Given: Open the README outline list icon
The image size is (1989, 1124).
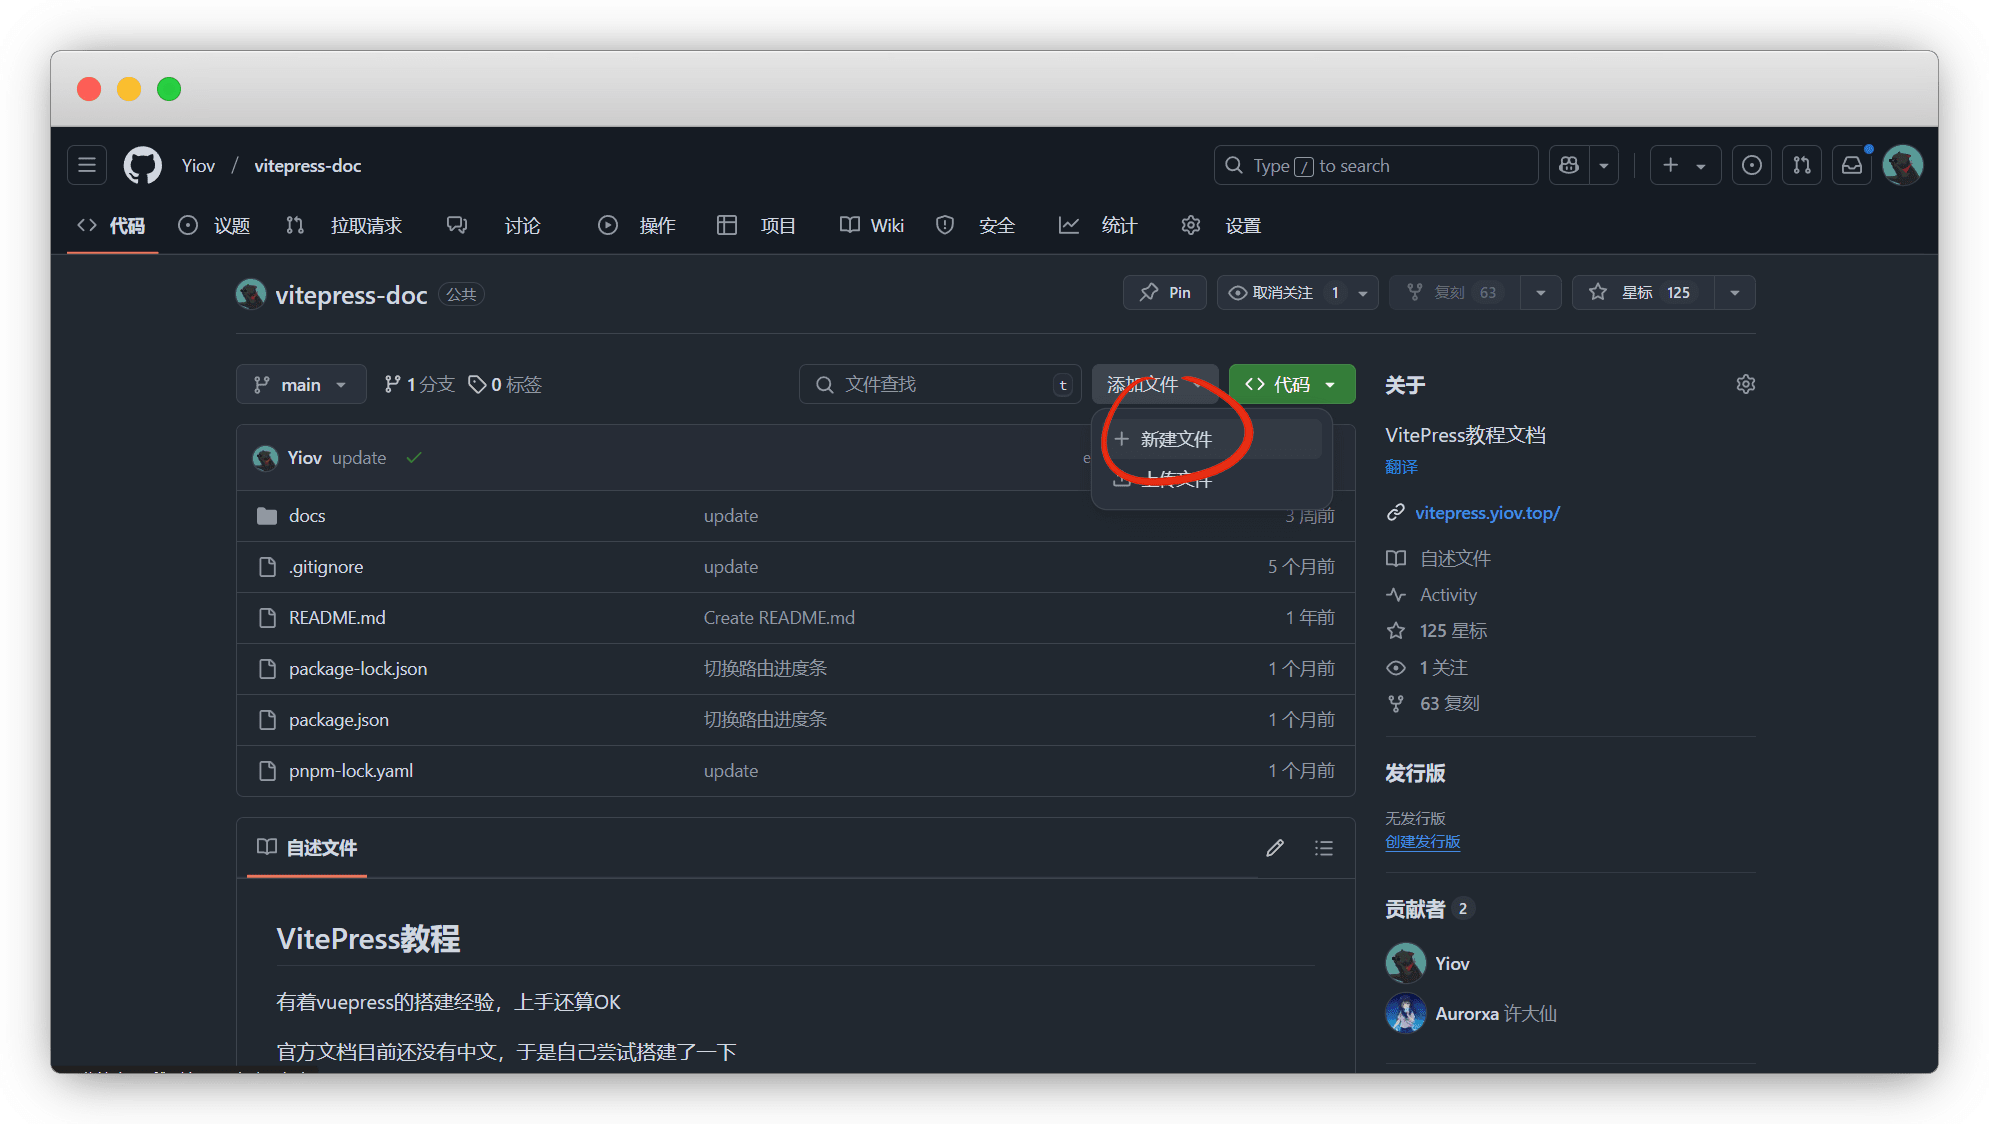Looking at the screenshot, I should pos(1324,848).
